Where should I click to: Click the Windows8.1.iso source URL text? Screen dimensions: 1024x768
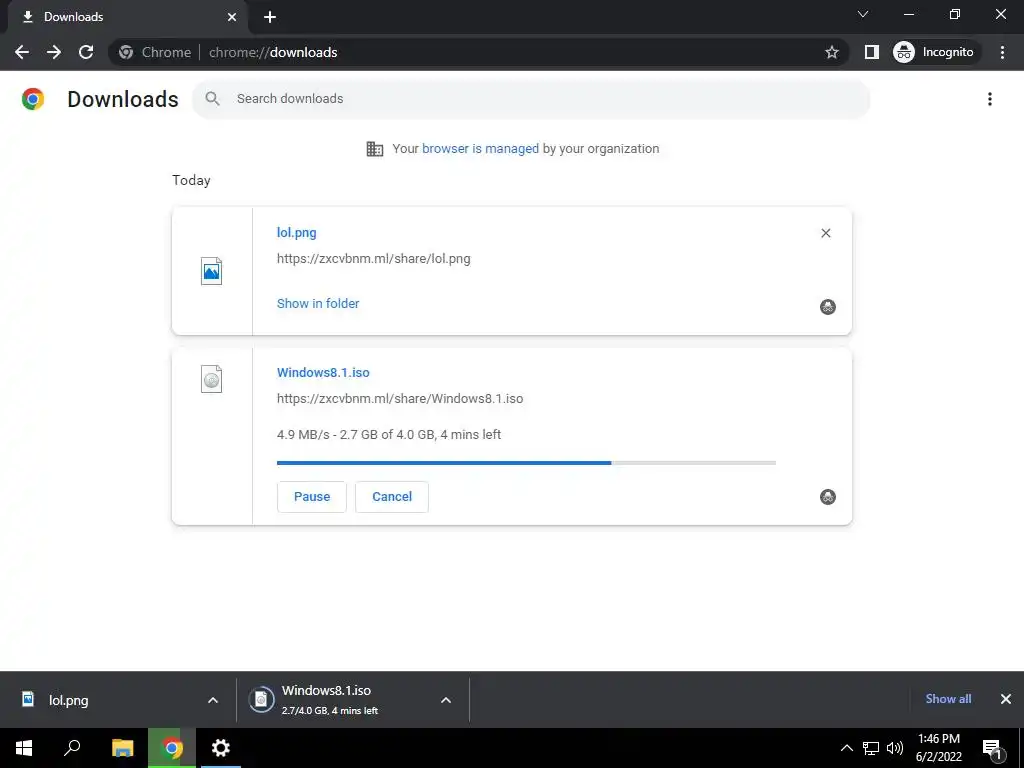pyautogui.click(x=400, y=399)
